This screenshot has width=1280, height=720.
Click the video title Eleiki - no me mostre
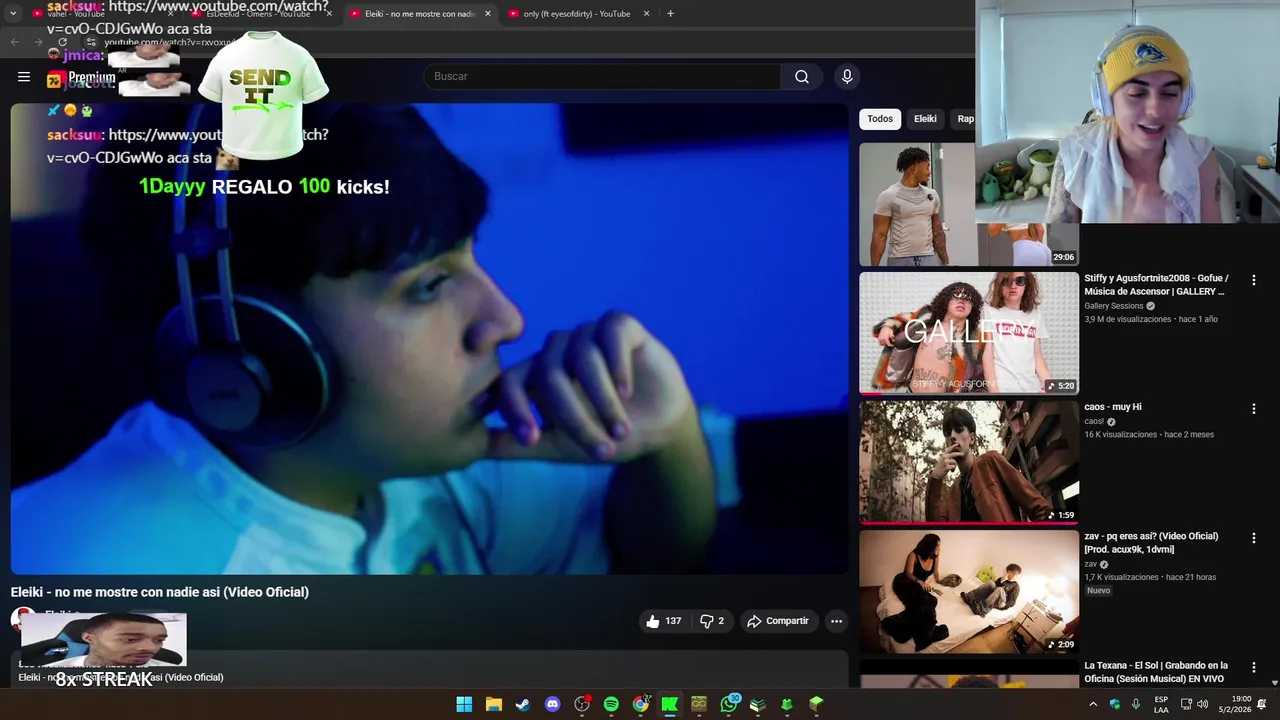(x=160, y=592)
